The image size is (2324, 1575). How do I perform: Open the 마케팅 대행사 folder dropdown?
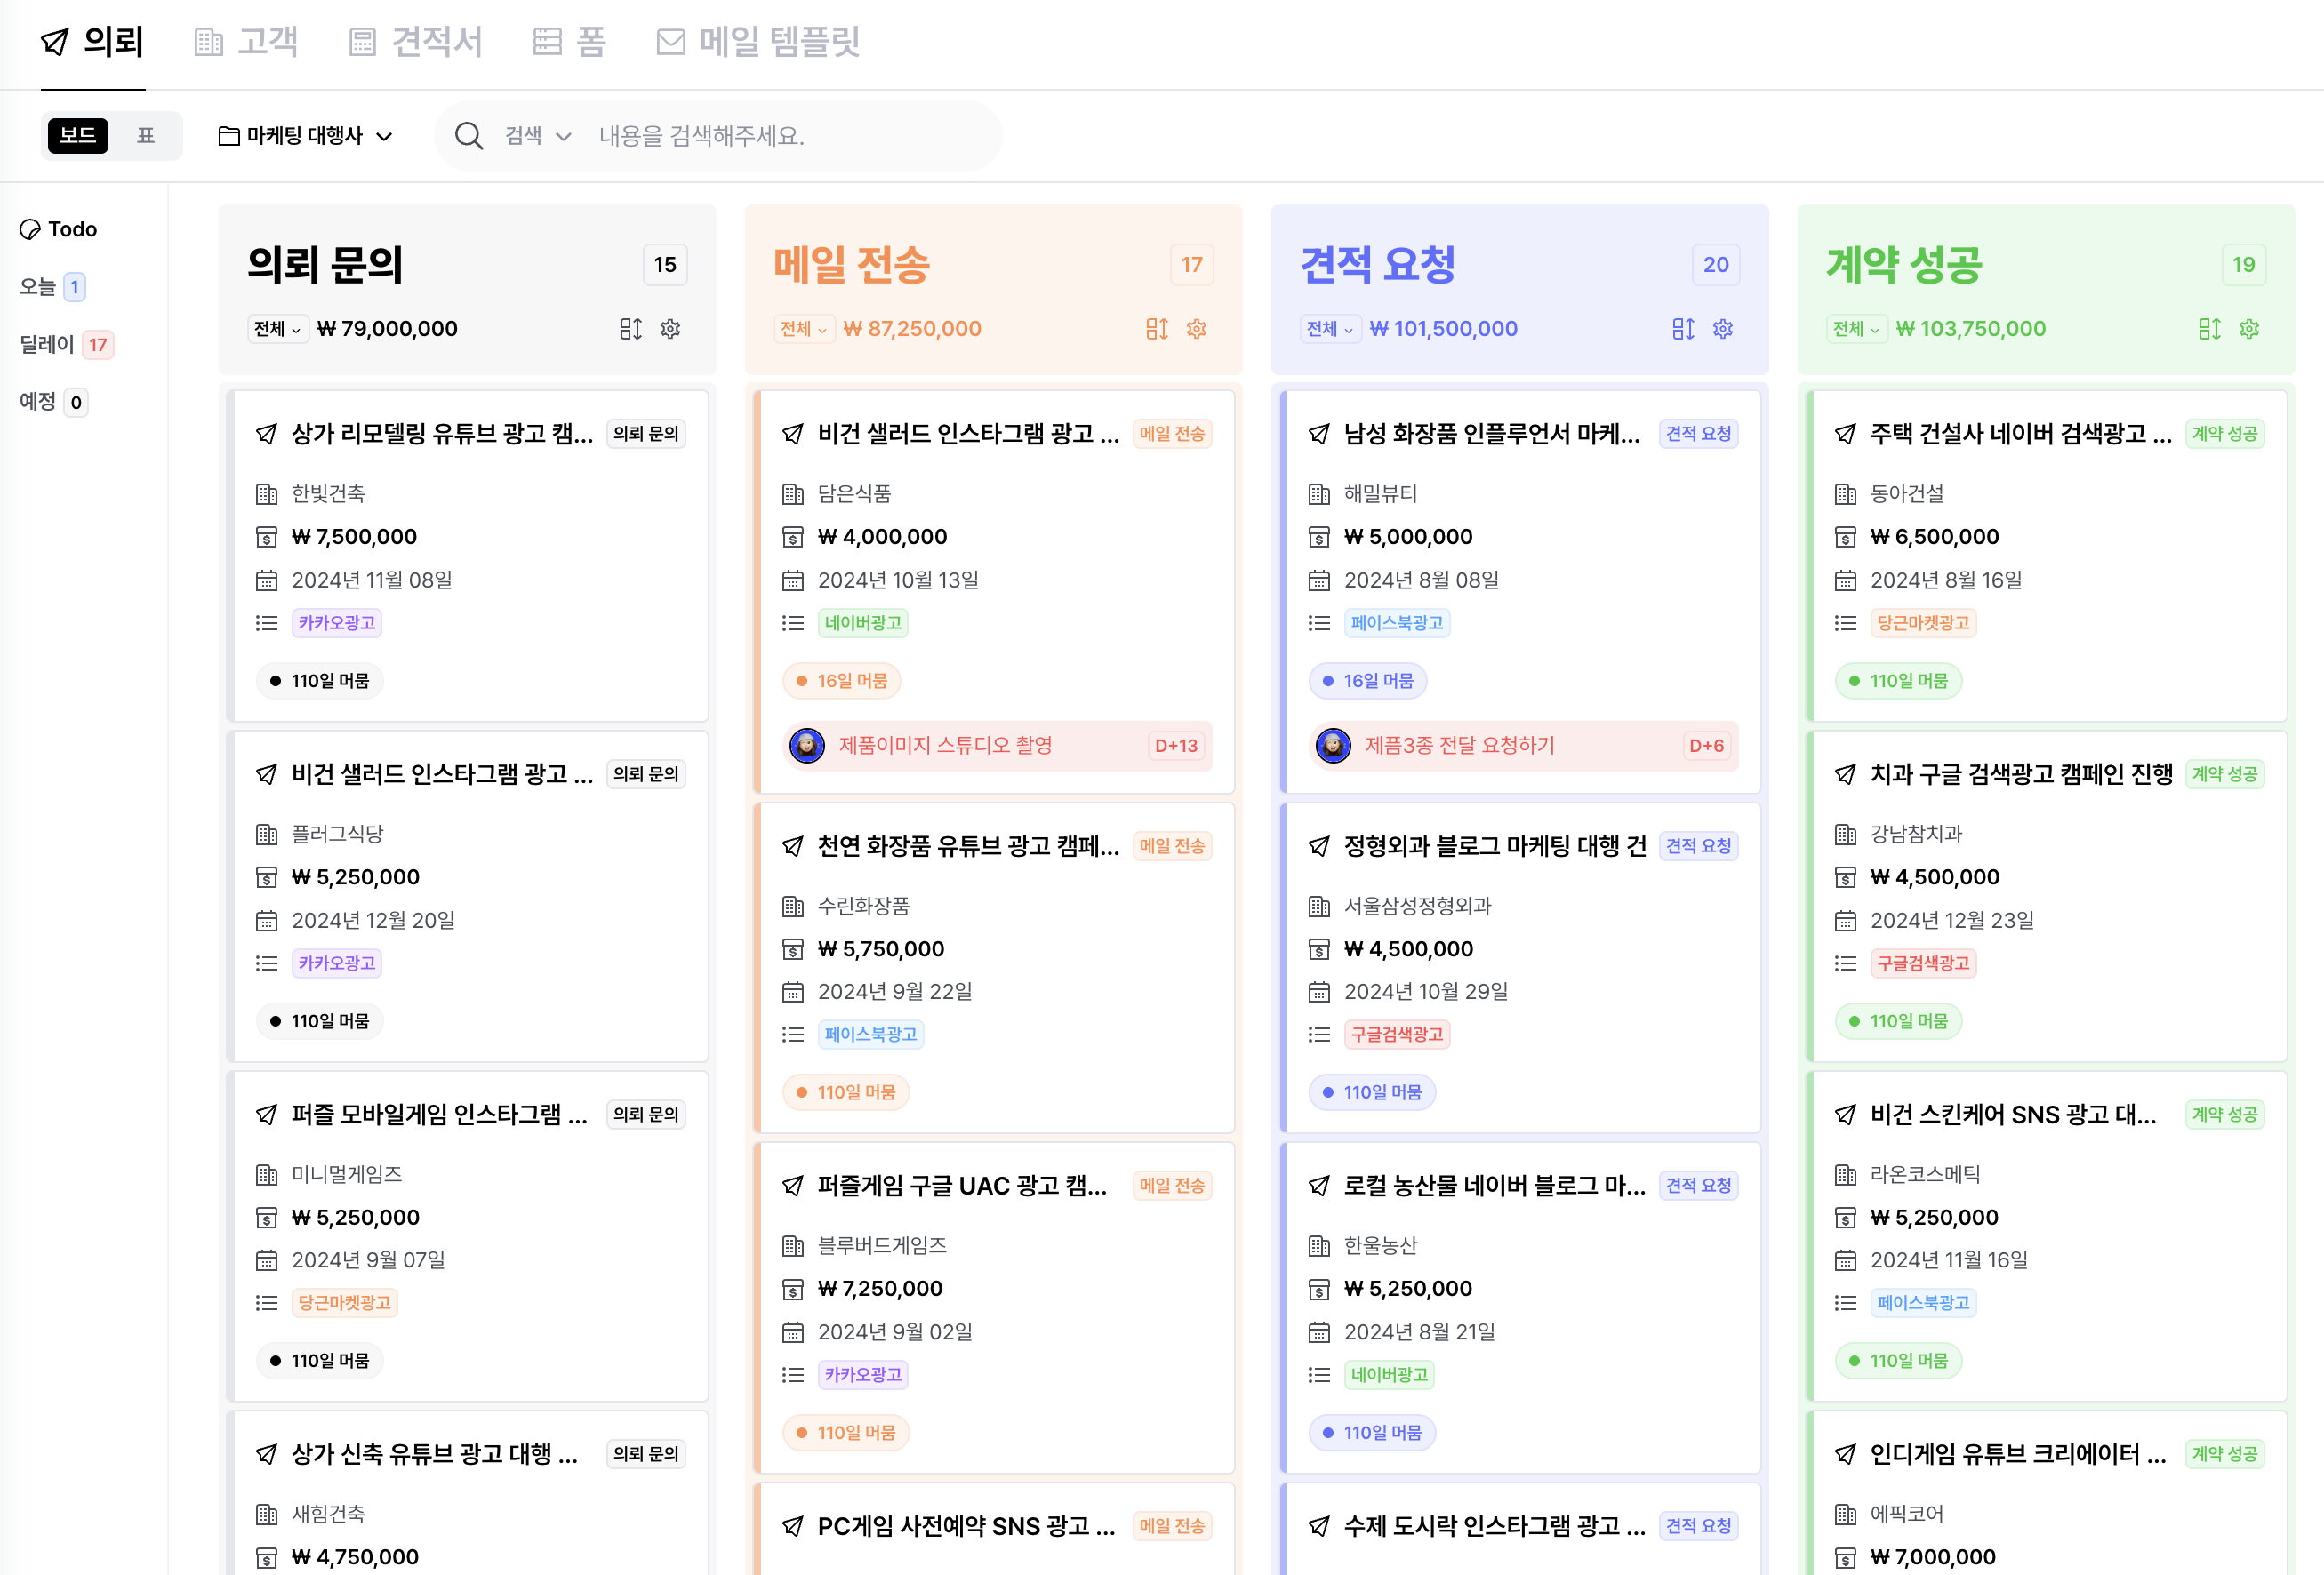(x=305, y=136)
